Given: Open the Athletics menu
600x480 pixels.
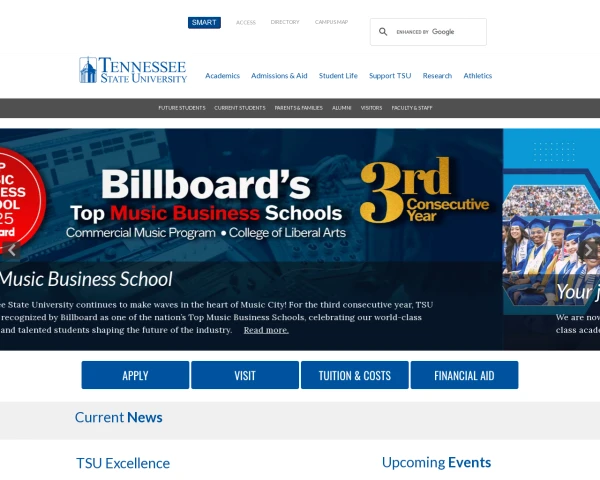Looking at the screenshot, I should 478,76.
